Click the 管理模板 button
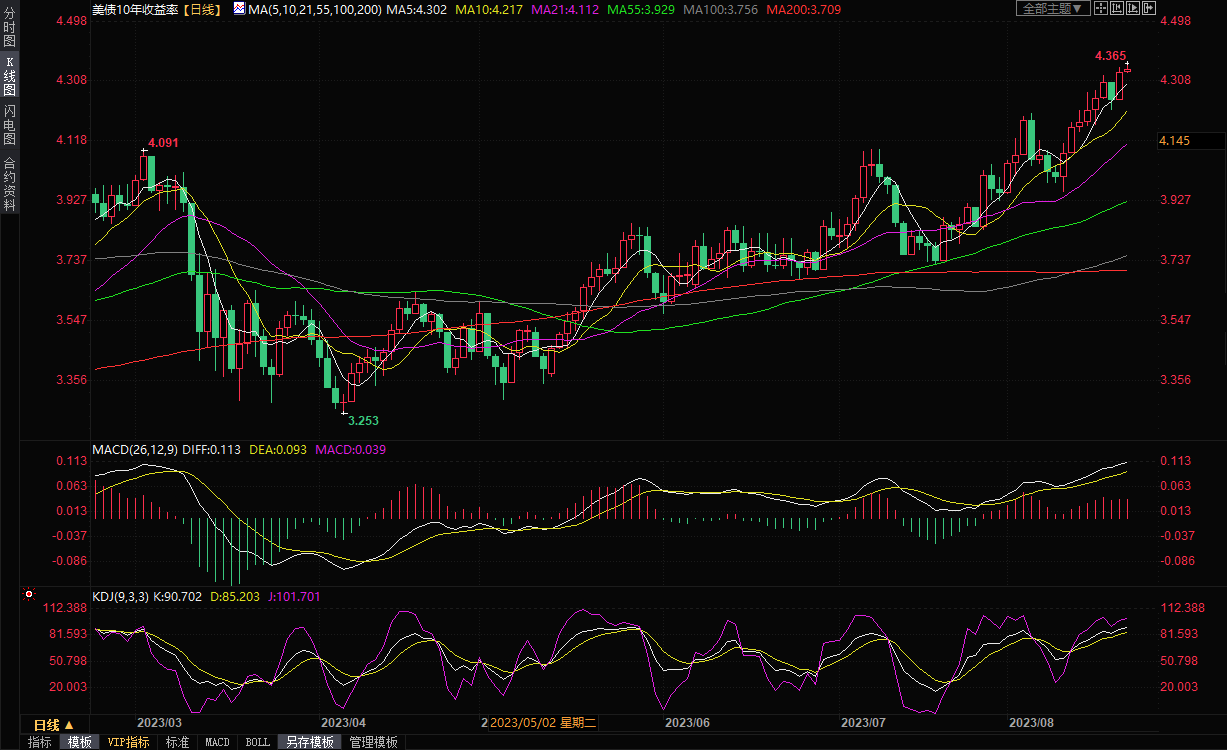The image size is (1227, 750). [x=373, y=742]
